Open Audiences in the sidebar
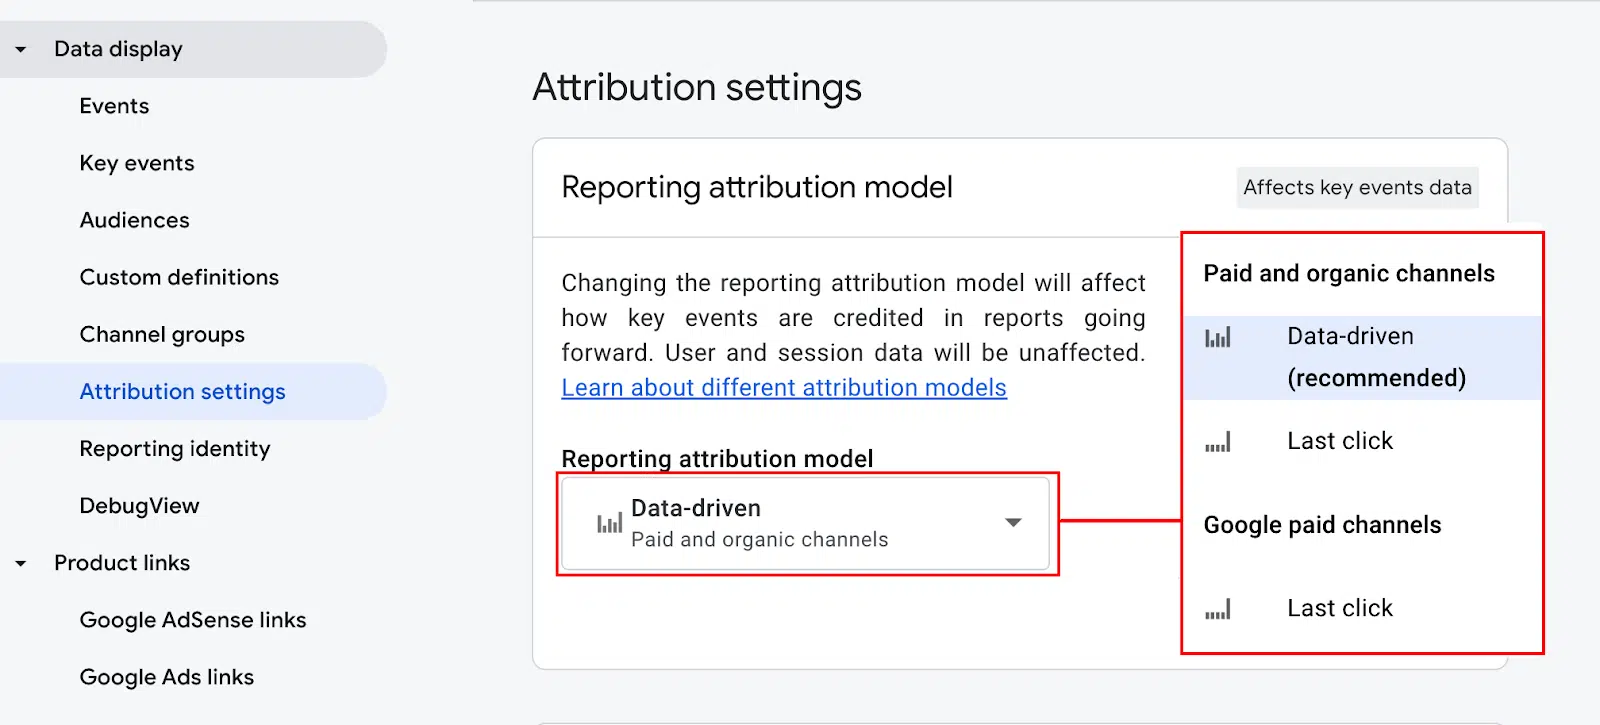 134,220
